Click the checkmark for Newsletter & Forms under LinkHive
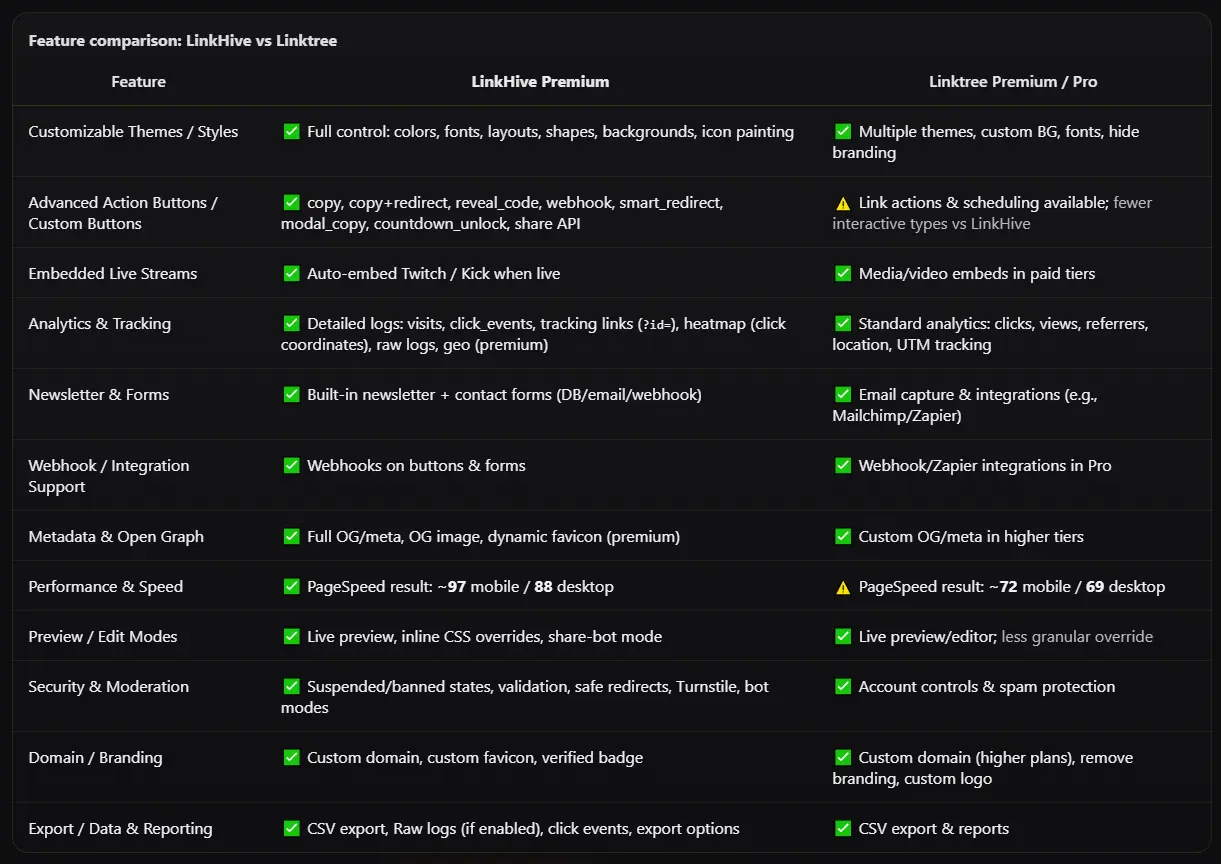The height and width of the screenshot is (864, 1221). coord(292,394)
